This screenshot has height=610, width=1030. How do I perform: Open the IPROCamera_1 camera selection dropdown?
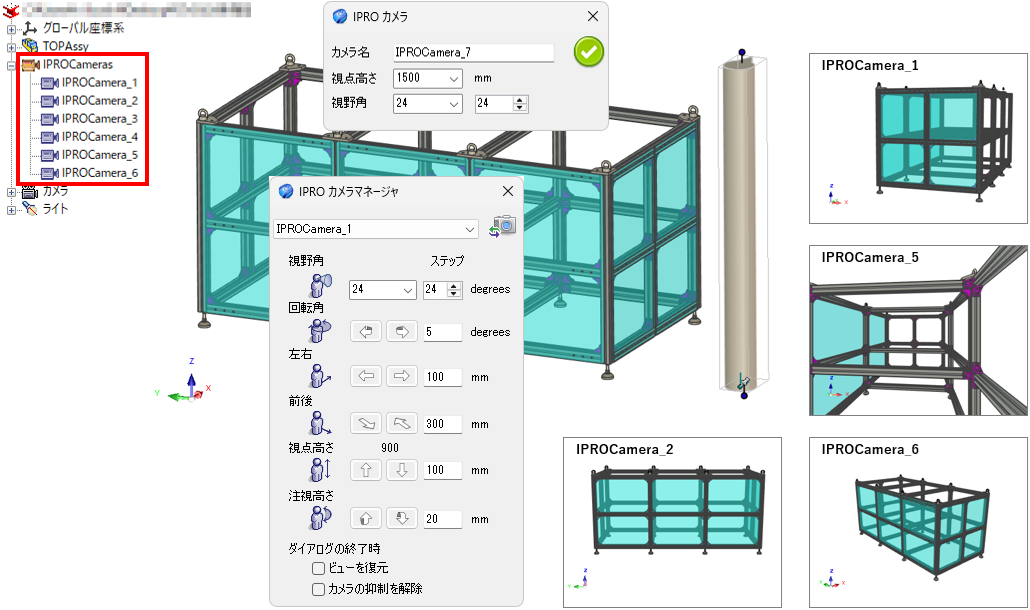point(470,229)
